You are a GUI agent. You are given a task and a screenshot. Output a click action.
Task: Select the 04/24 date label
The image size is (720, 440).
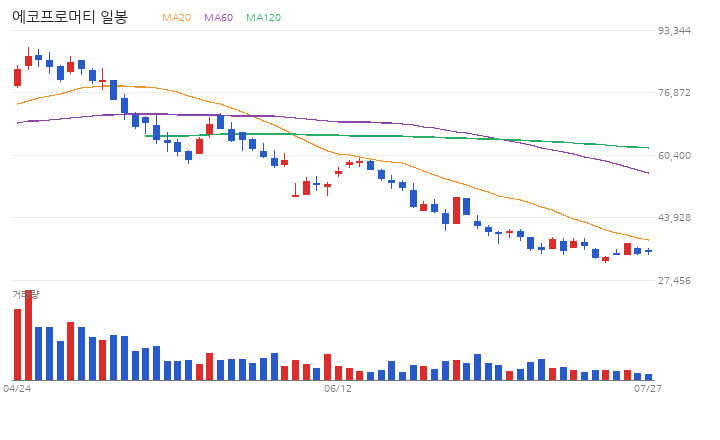(x=17, y=389)
